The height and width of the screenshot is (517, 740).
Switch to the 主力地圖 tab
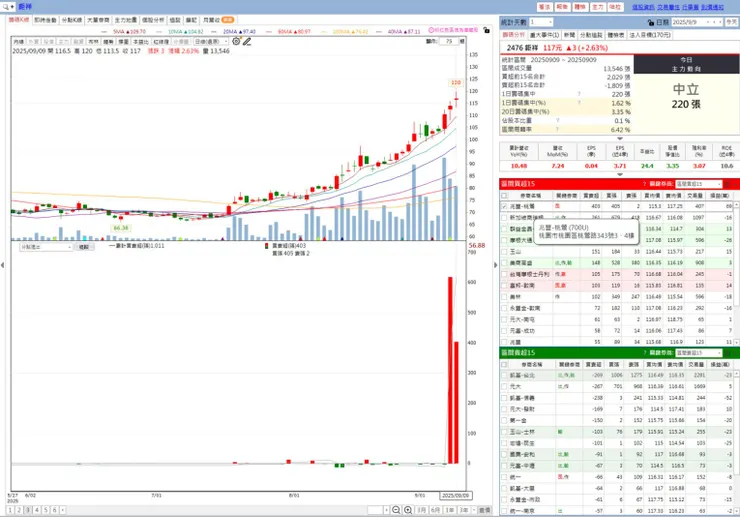coord(126,20)
